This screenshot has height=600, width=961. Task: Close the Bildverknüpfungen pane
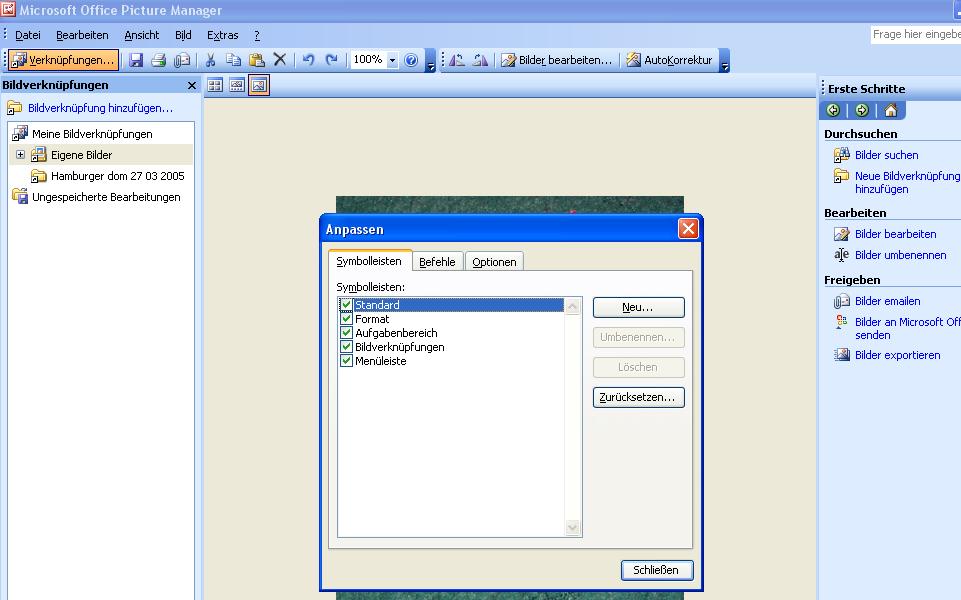[192, 85]
